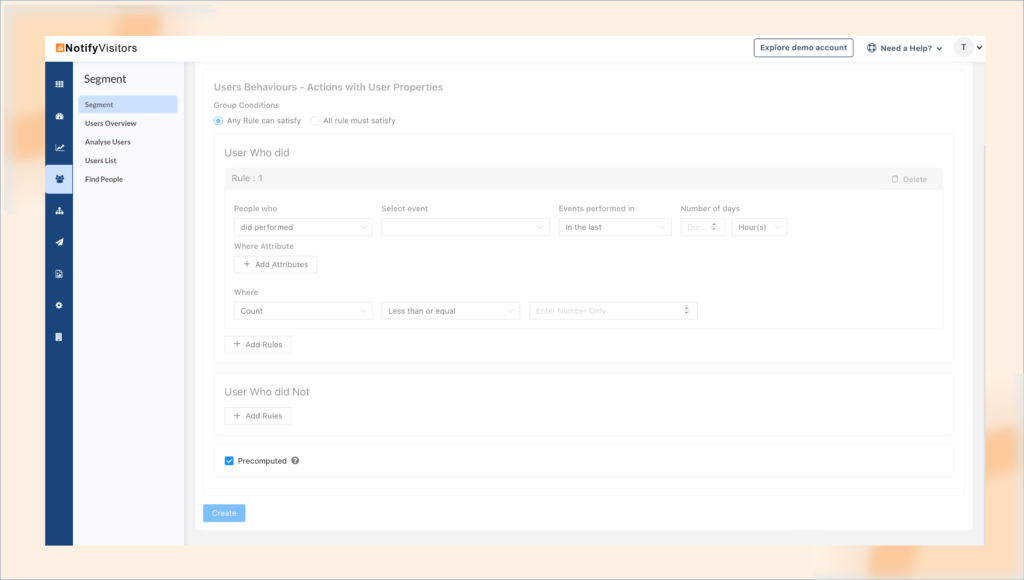Click the Rule : 1 header text
The width and height of the screenshot is (1024, 580).
[x=247, y=178]
